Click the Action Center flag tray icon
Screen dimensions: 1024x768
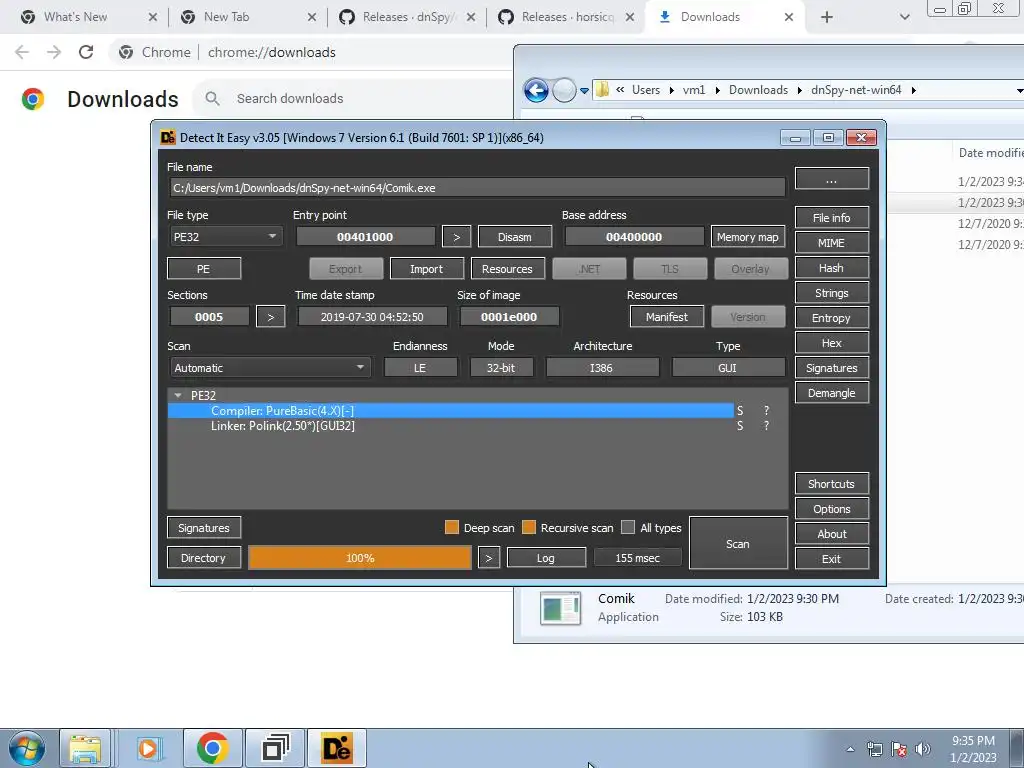pos(899,749)
